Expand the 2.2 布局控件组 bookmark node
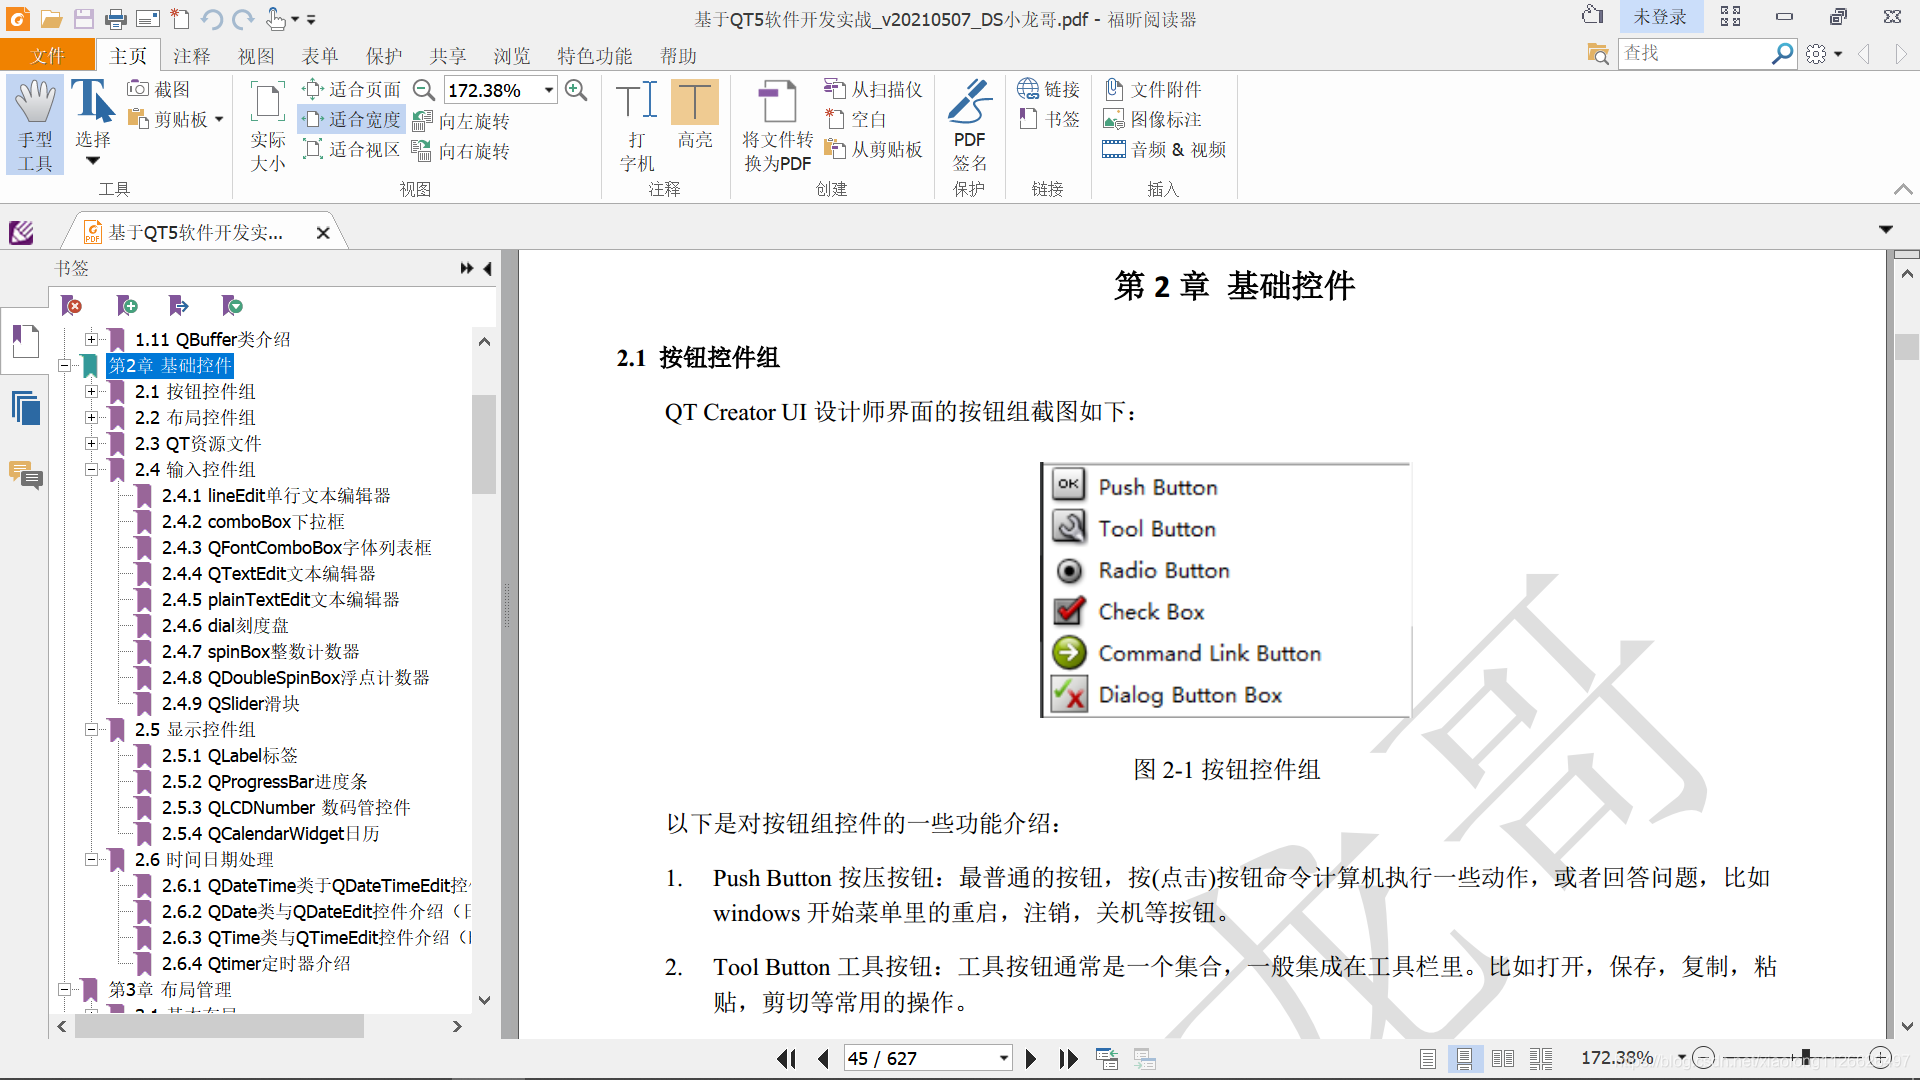This screenshot has width=1920, height=1080. pyautogui.click(x=91, y=417)
